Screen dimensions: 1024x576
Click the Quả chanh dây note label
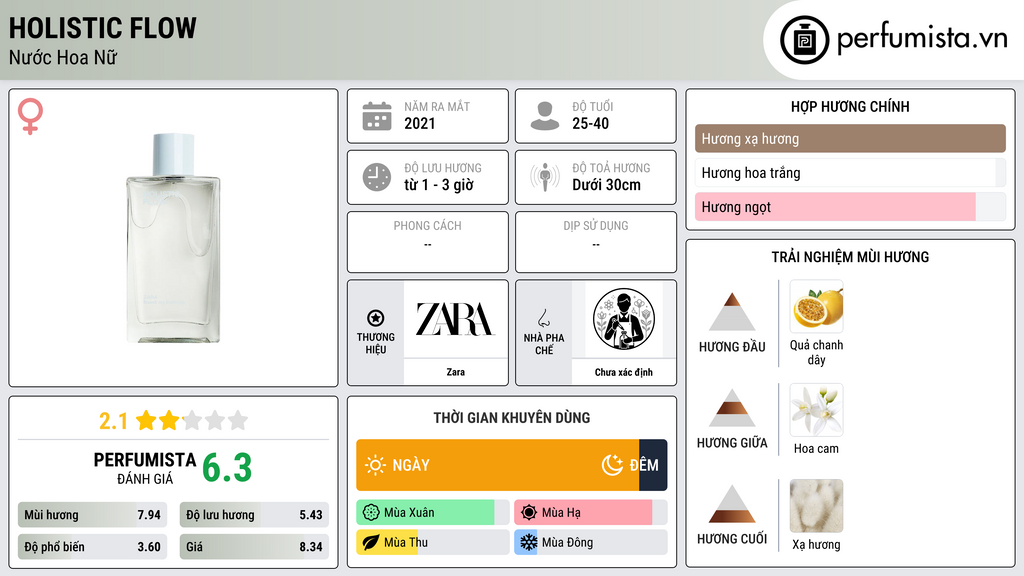(816, 352)
